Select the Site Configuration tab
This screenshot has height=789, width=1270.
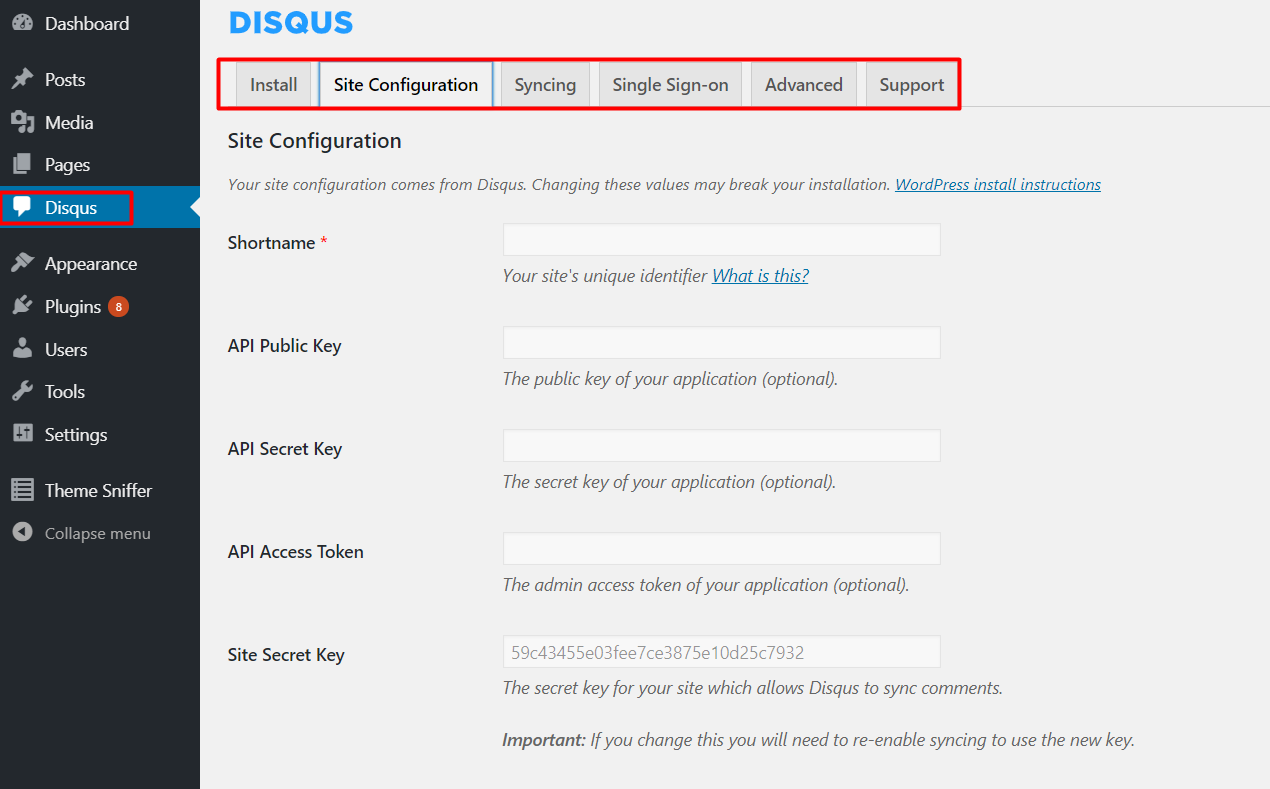point(406,84)
